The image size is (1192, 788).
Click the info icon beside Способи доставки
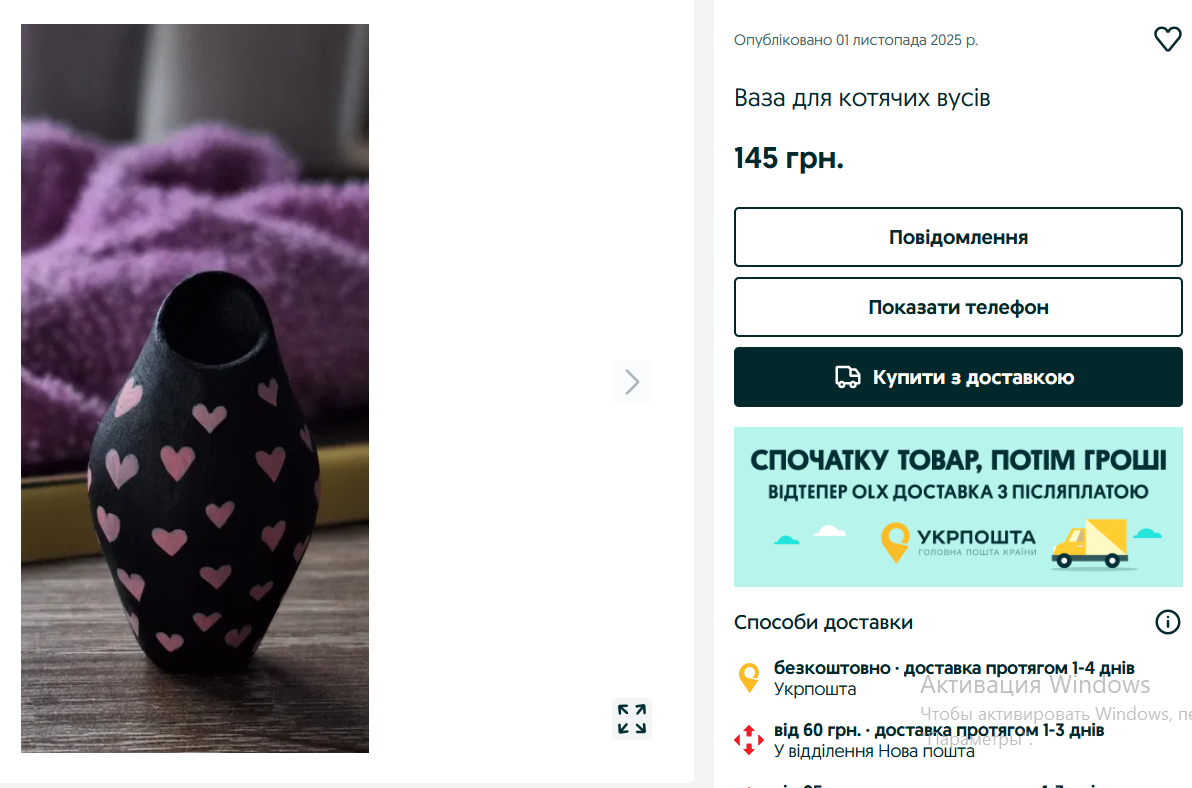coord(1167,622)
